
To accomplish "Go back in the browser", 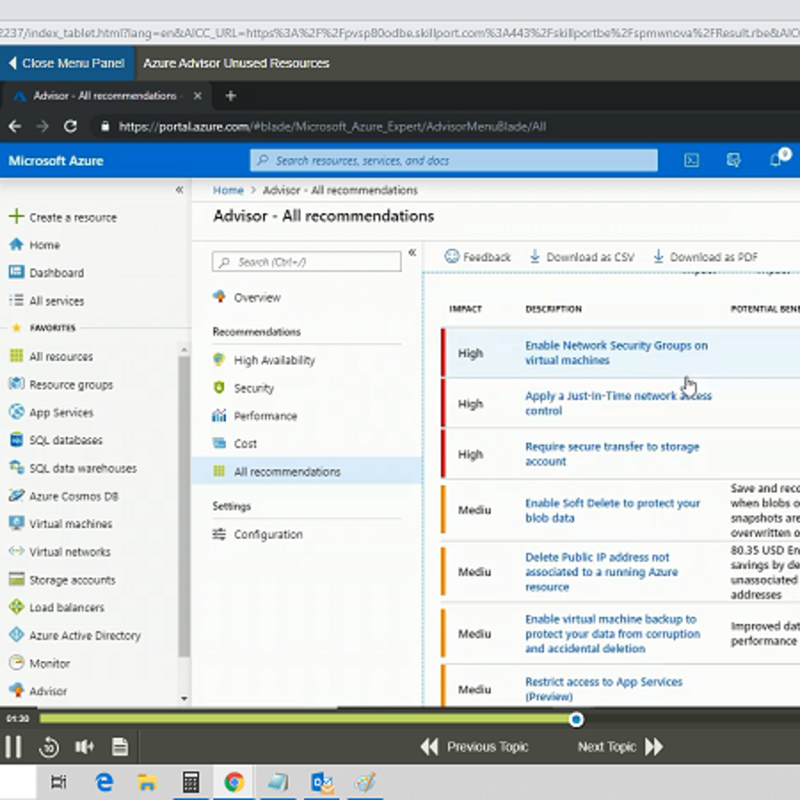I will point(15,126).
